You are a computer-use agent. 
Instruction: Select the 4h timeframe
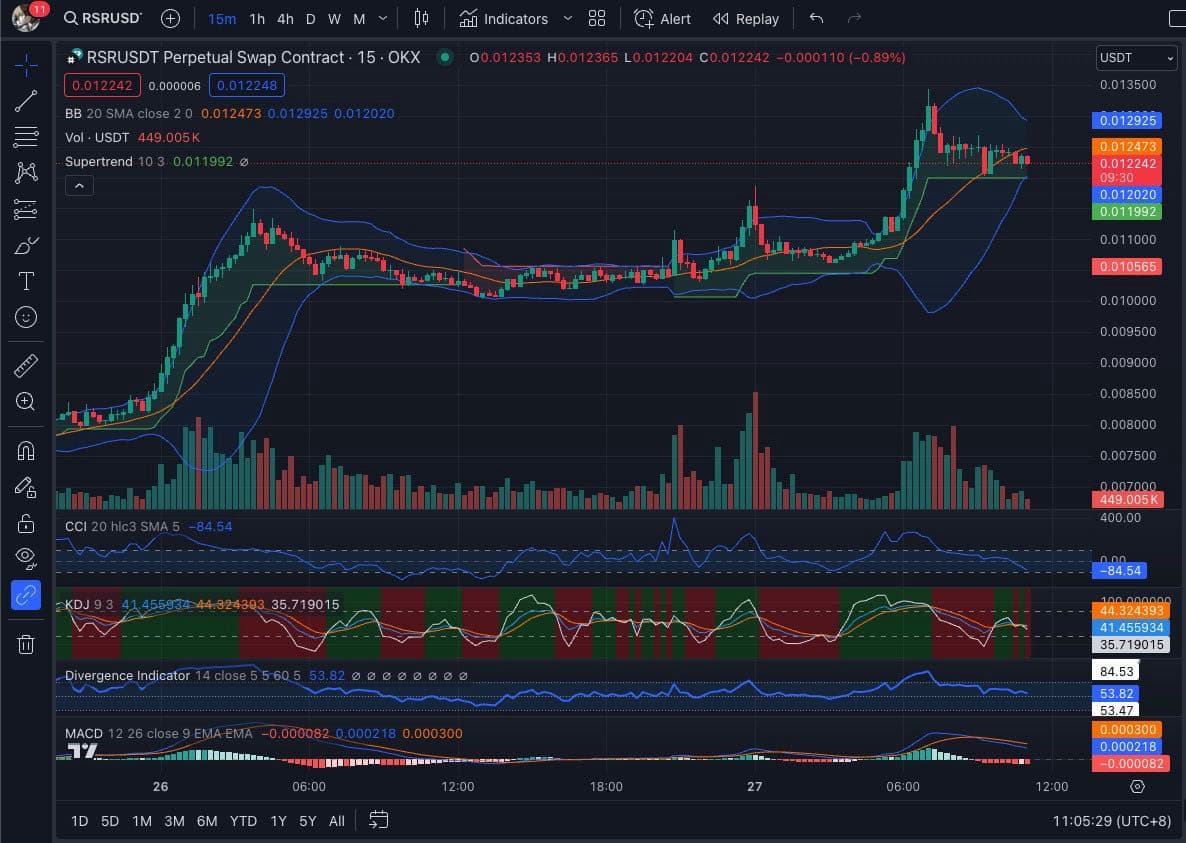[x=285, y=19]
